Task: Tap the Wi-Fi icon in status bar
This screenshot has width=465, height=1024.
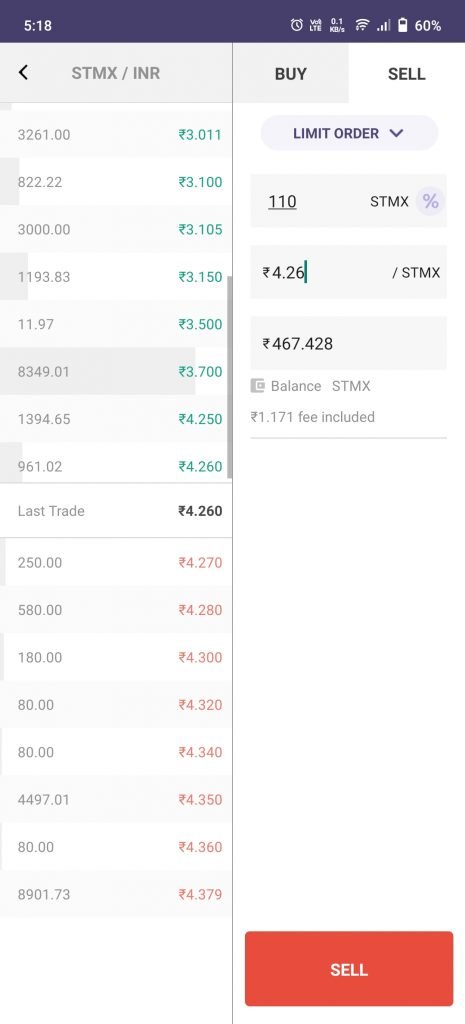Action: (x=361, y=25)
